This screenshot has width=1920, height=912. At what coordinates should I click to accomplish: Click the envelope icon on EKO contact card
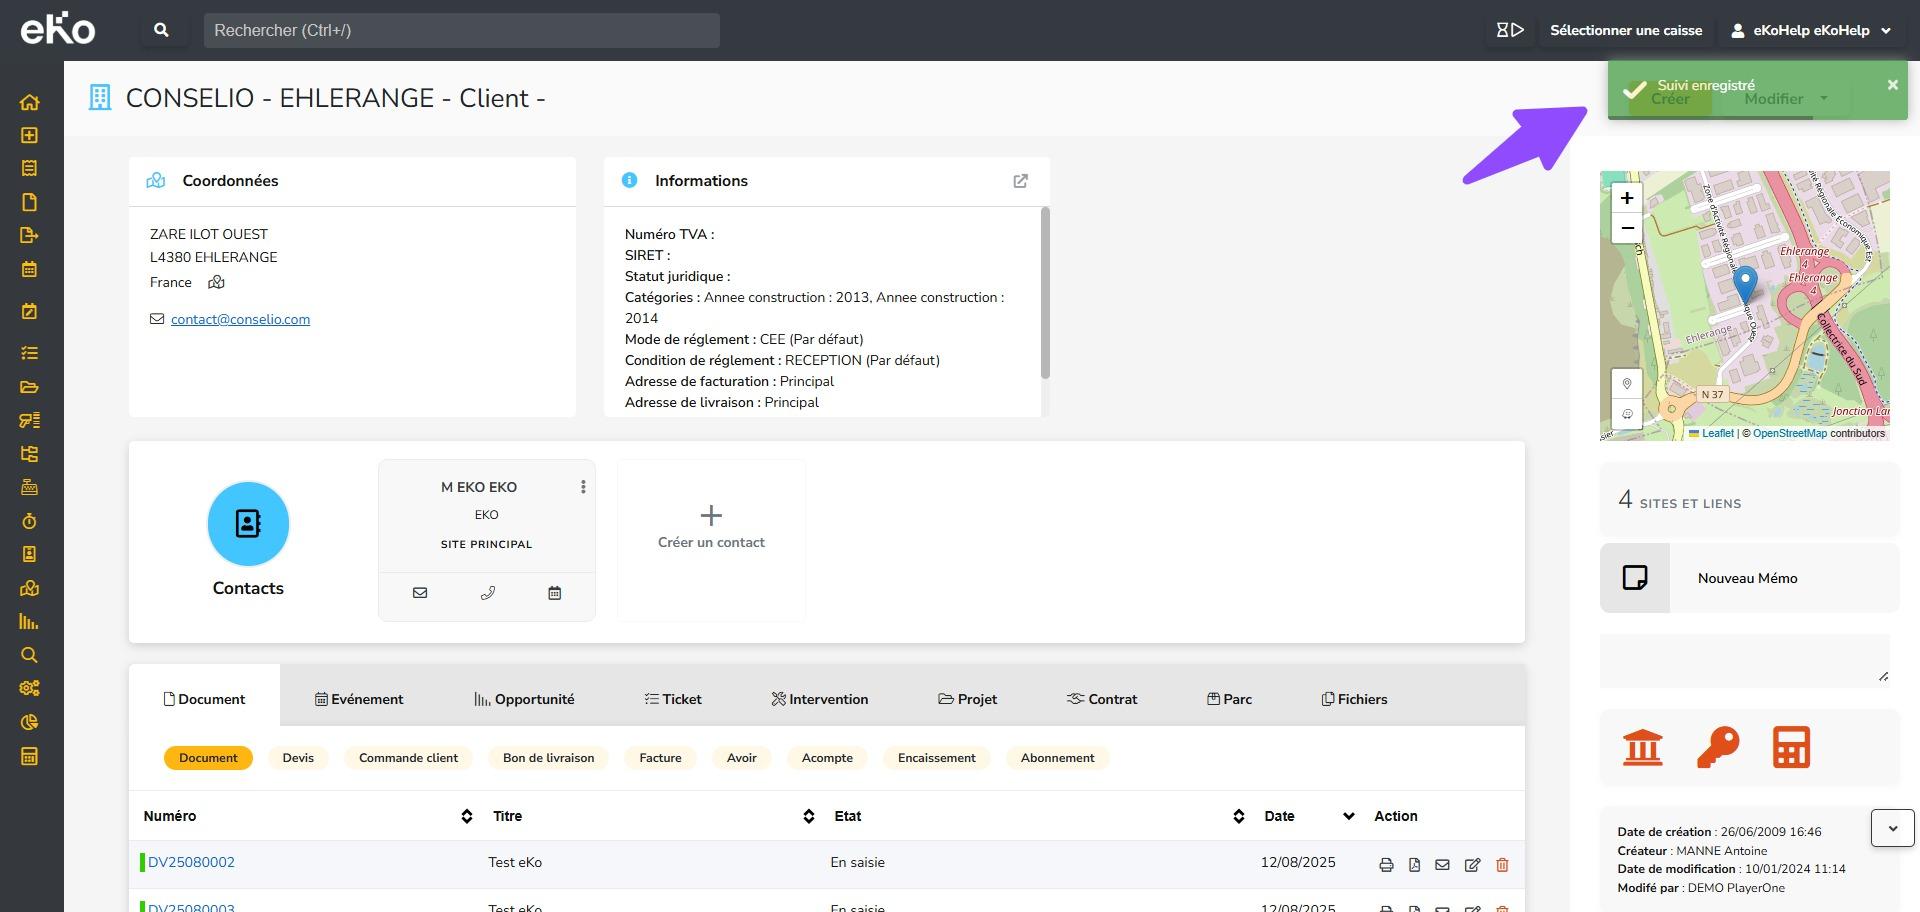point(420,593)
